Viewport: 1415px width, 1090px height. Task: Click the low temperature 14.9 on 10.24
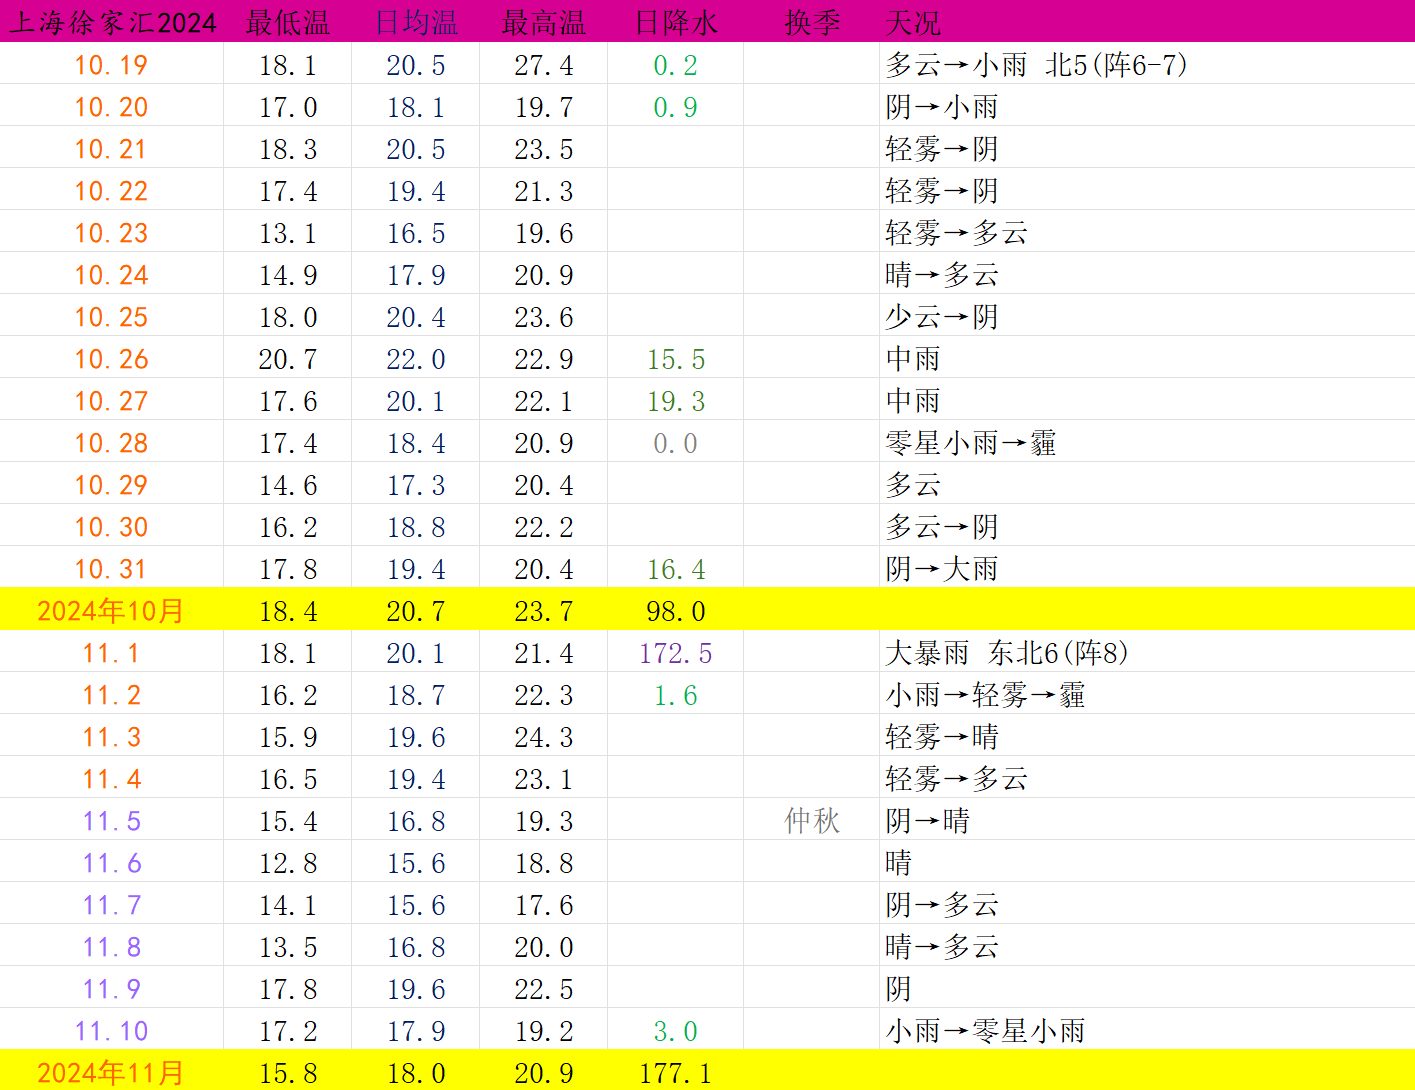tap(288, 275)
